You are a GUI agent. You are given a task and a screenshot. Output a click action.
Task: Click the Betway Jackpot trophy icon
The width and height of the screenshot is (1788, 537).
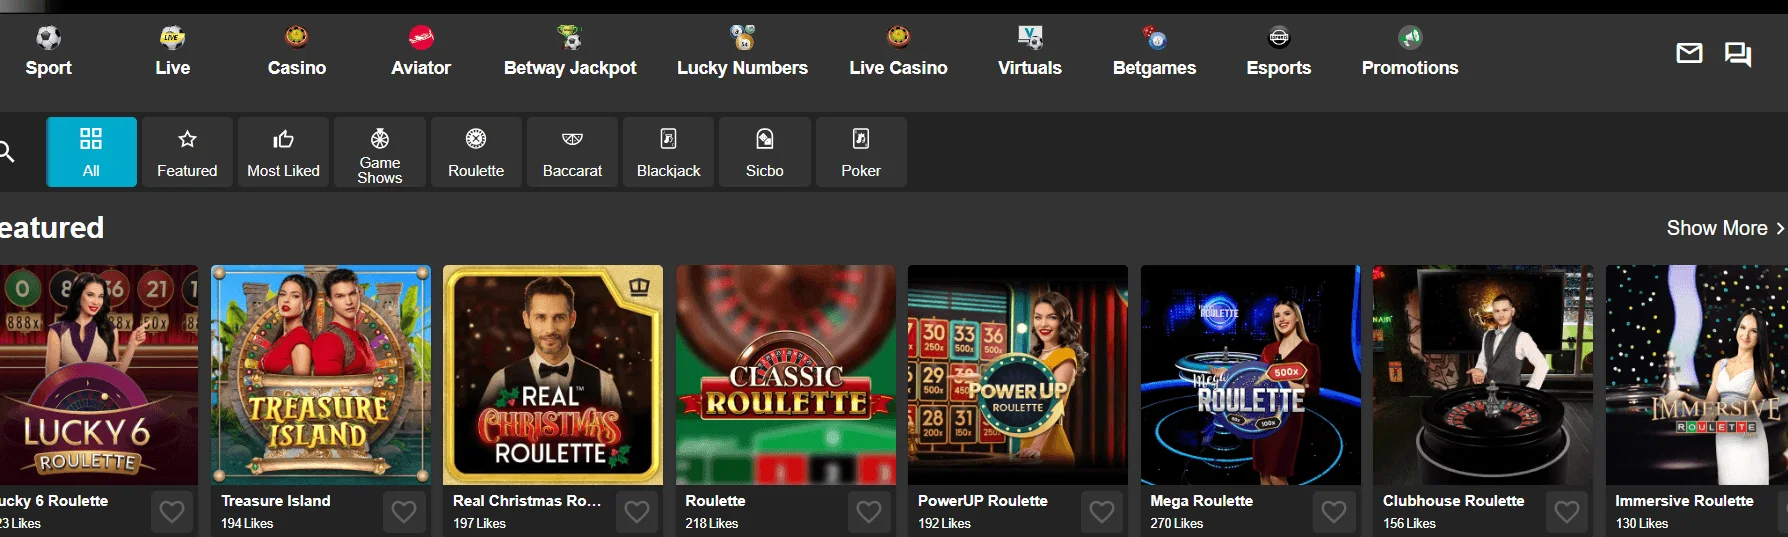(570, 38)
